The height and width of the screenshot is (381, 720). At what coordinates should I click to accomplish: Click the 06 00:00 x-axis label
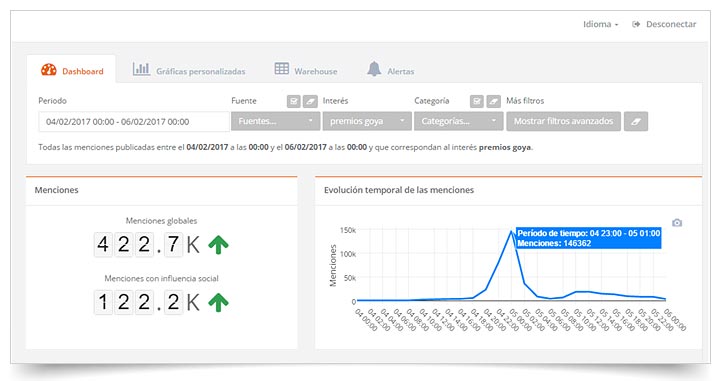(x=675, y=320)
